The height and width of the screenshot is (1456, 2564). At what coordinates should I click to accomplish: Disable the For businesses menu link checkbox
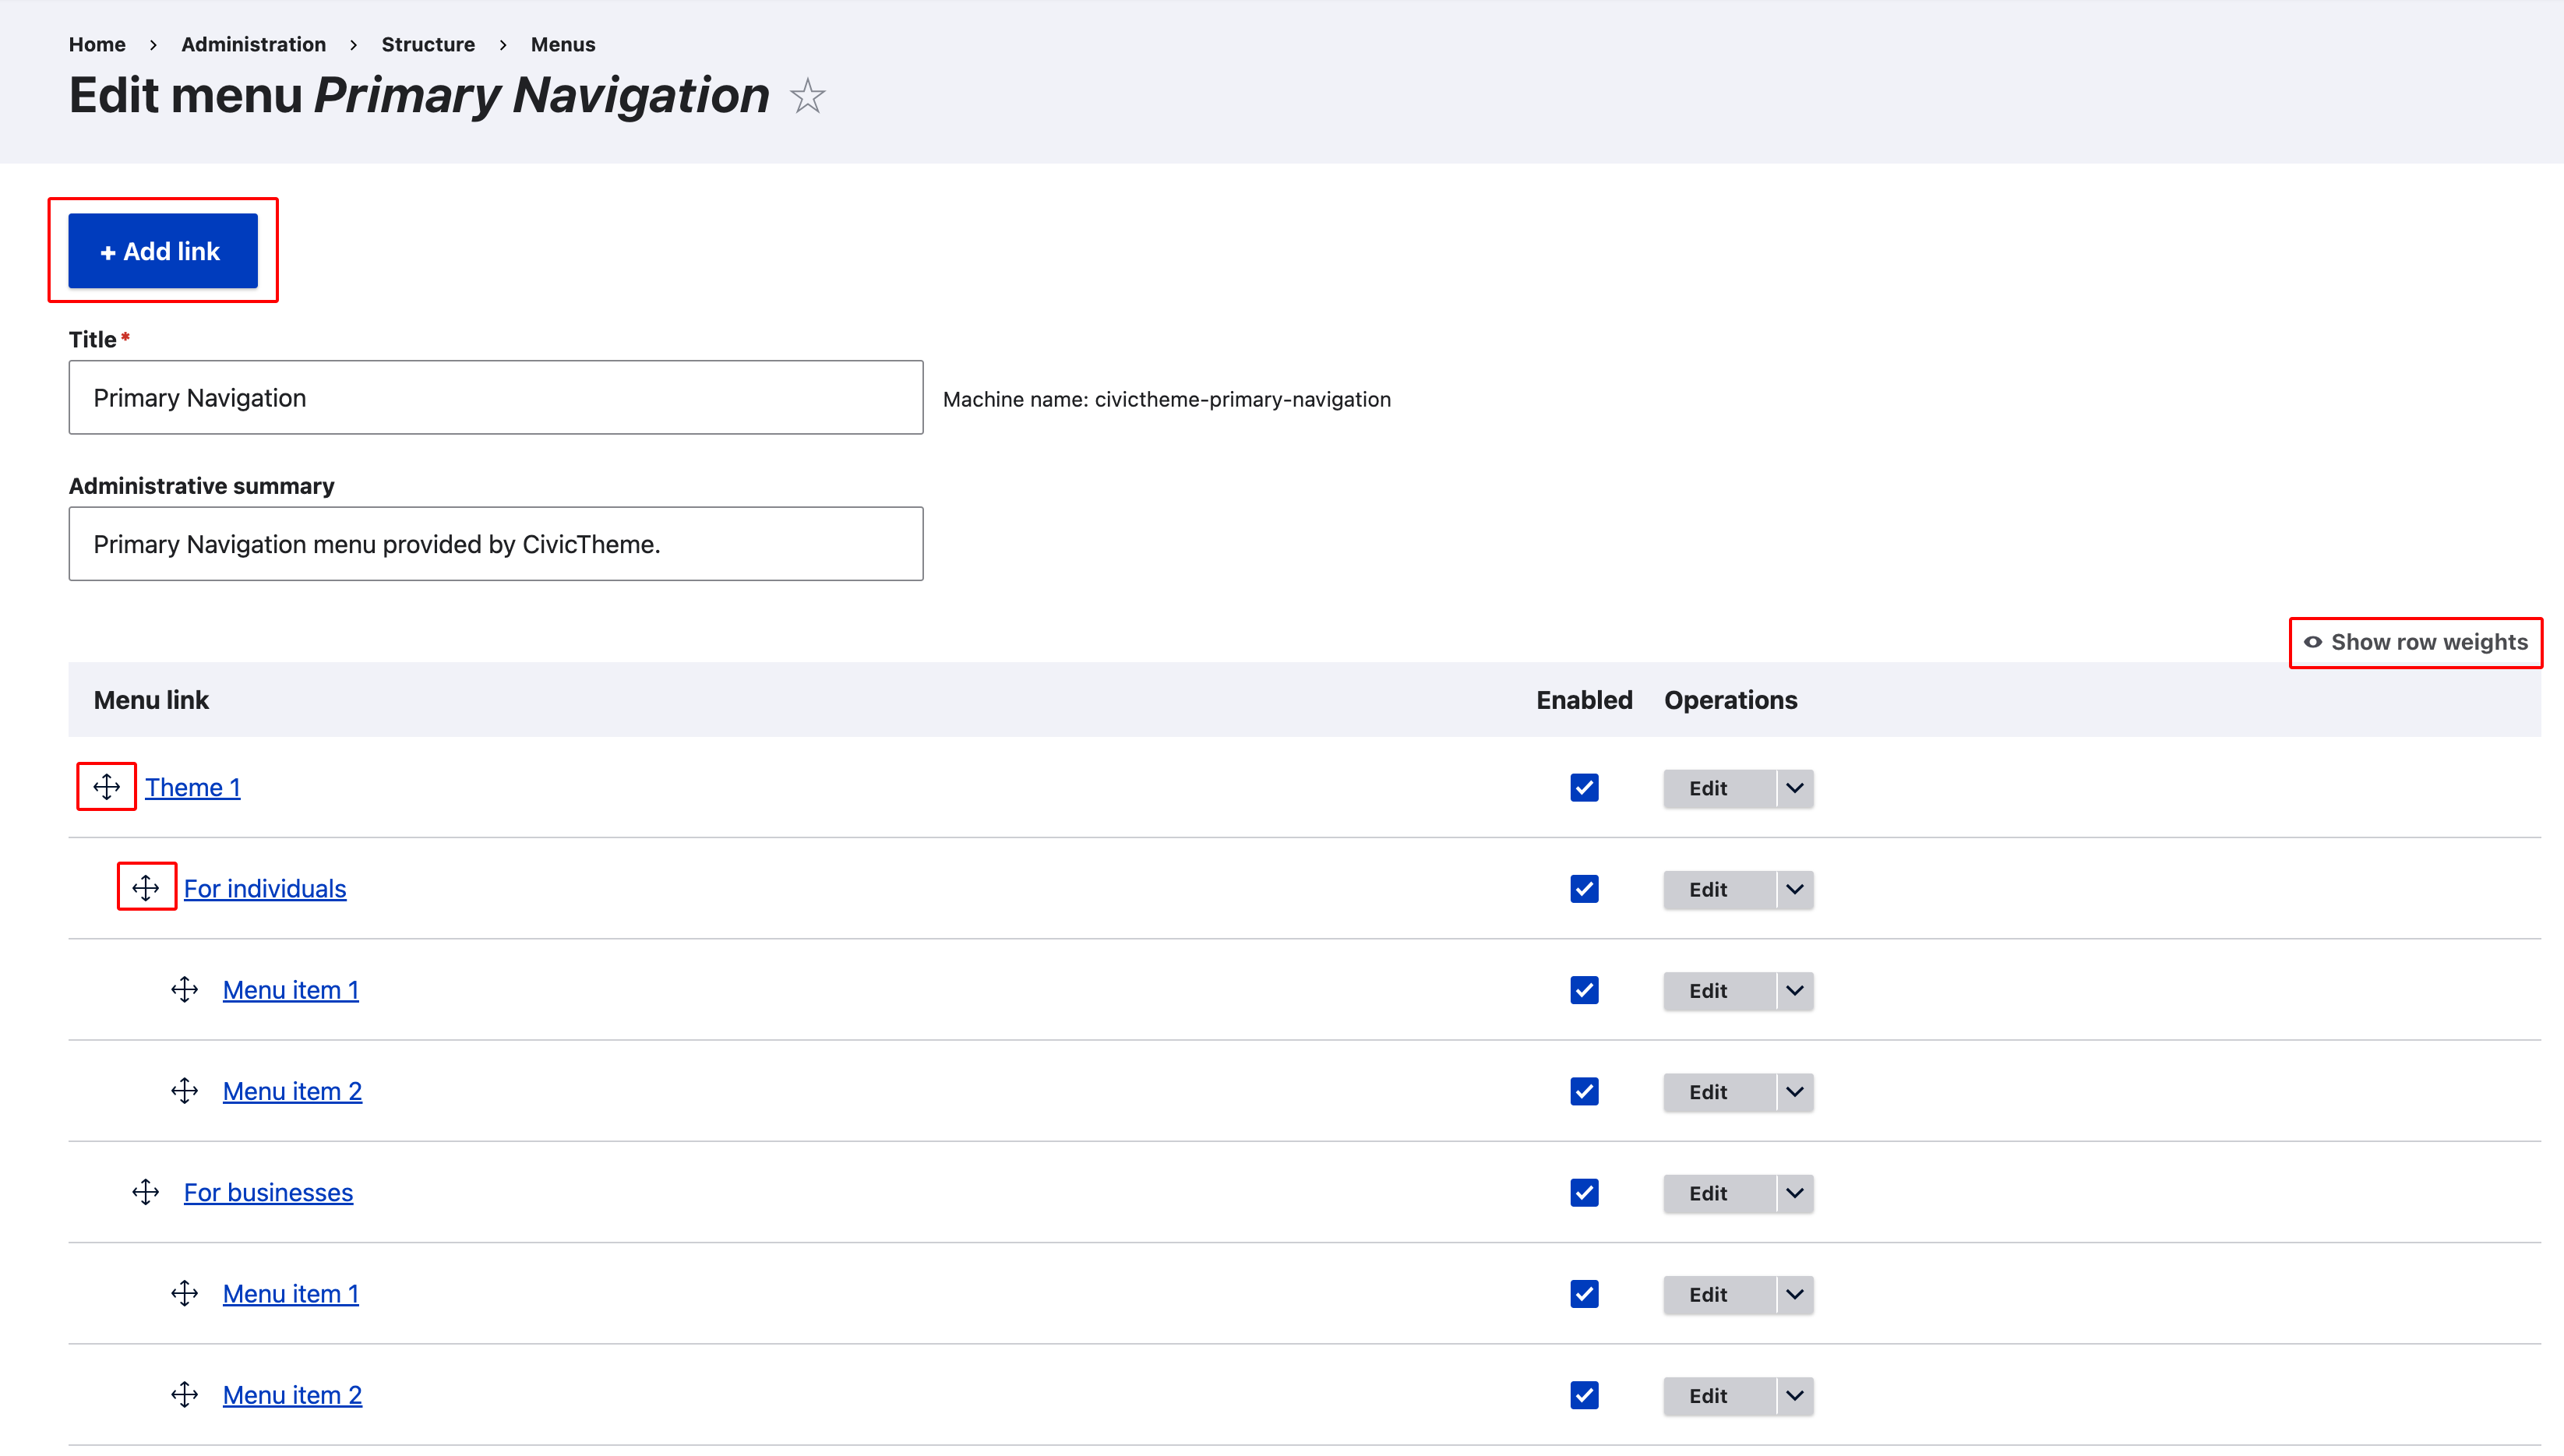[x=1584, y=1192]
